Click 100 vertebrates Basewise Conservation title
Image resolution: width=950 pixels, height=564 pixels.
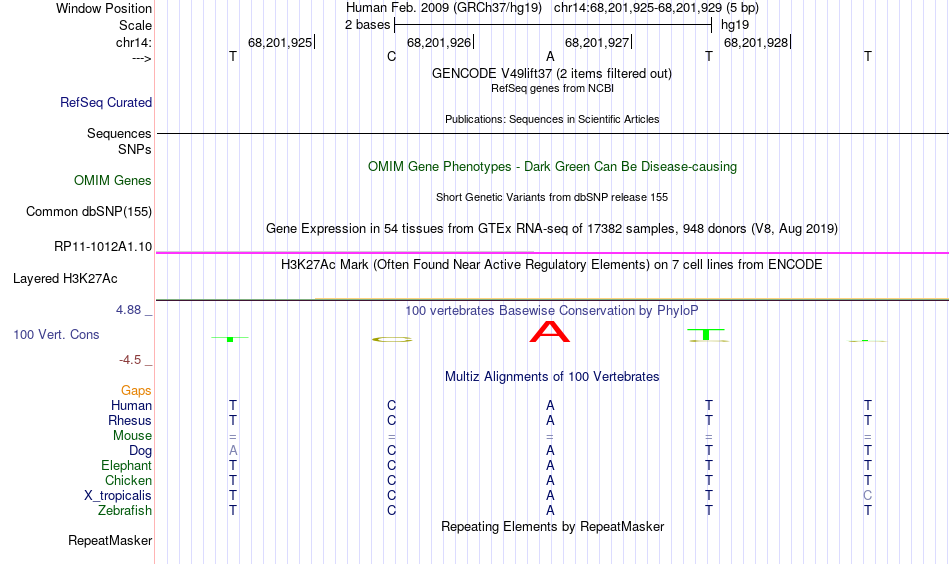point(552,311)
